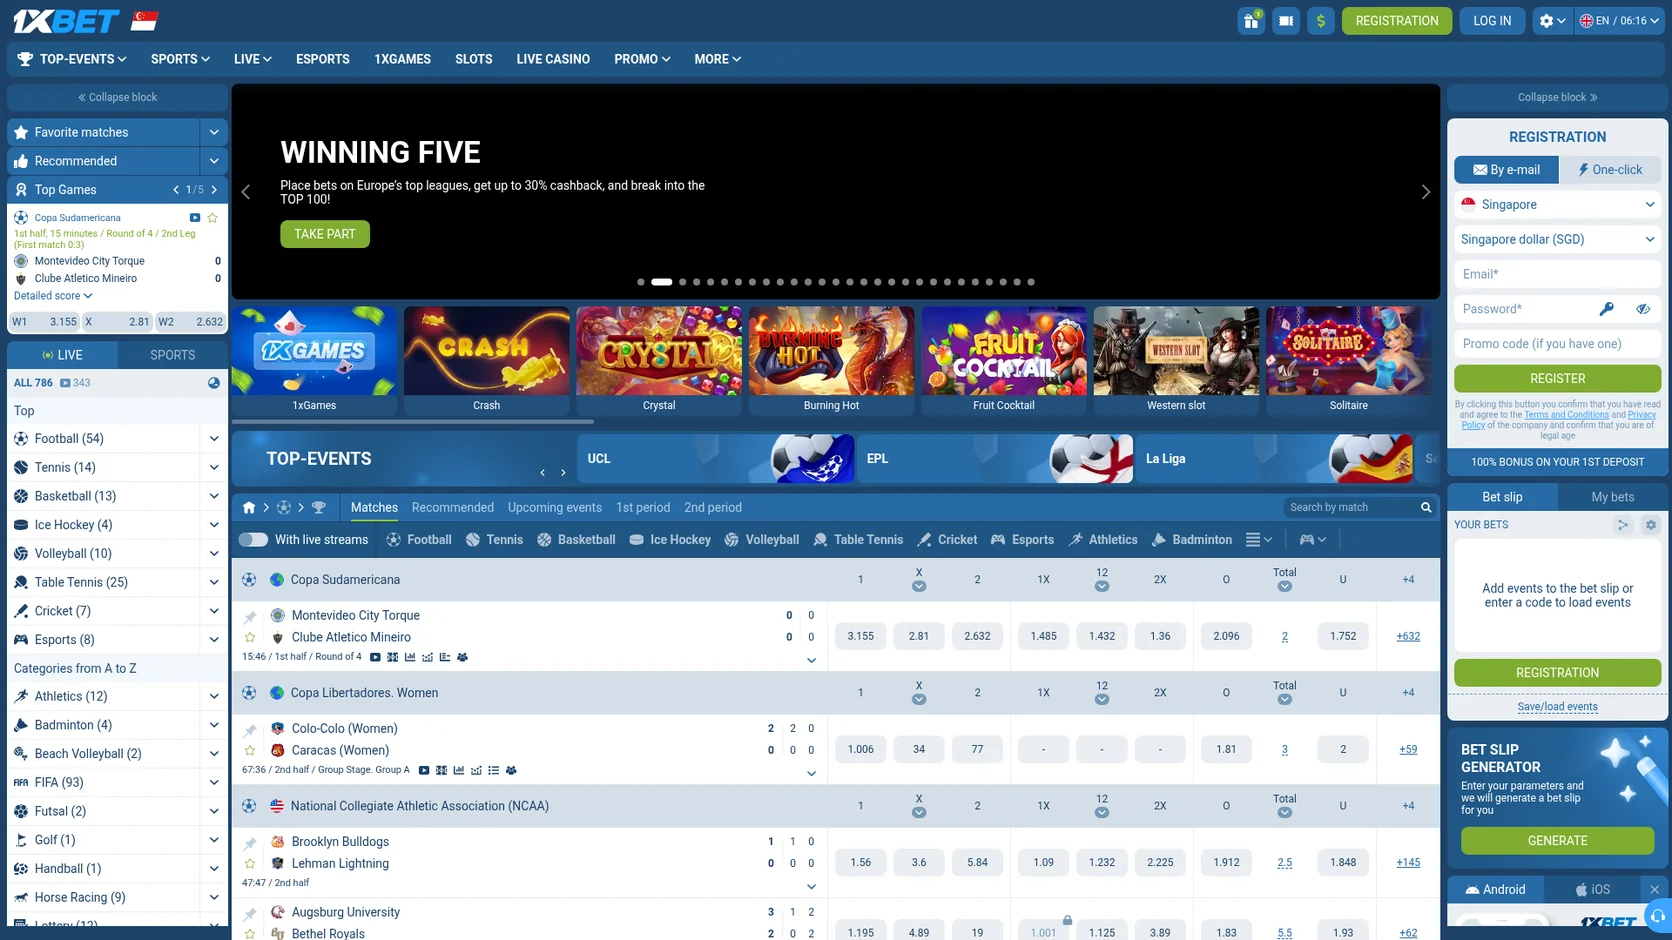Open LIVE CASINO menu item
1672x940 pixels.
point(553,59)
